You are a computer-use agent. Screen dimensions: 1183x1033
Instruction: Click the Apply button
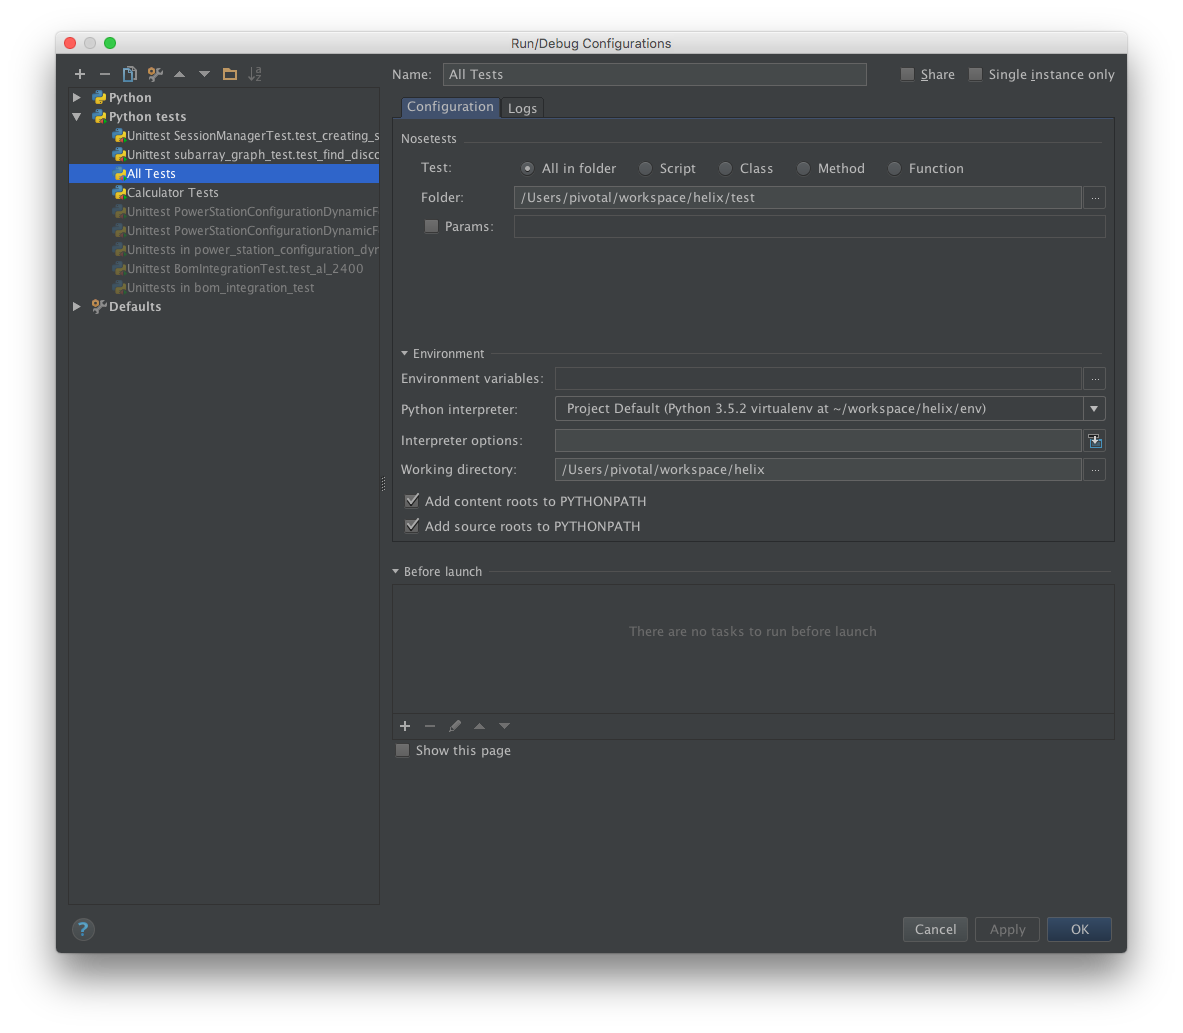[1007, 930]
